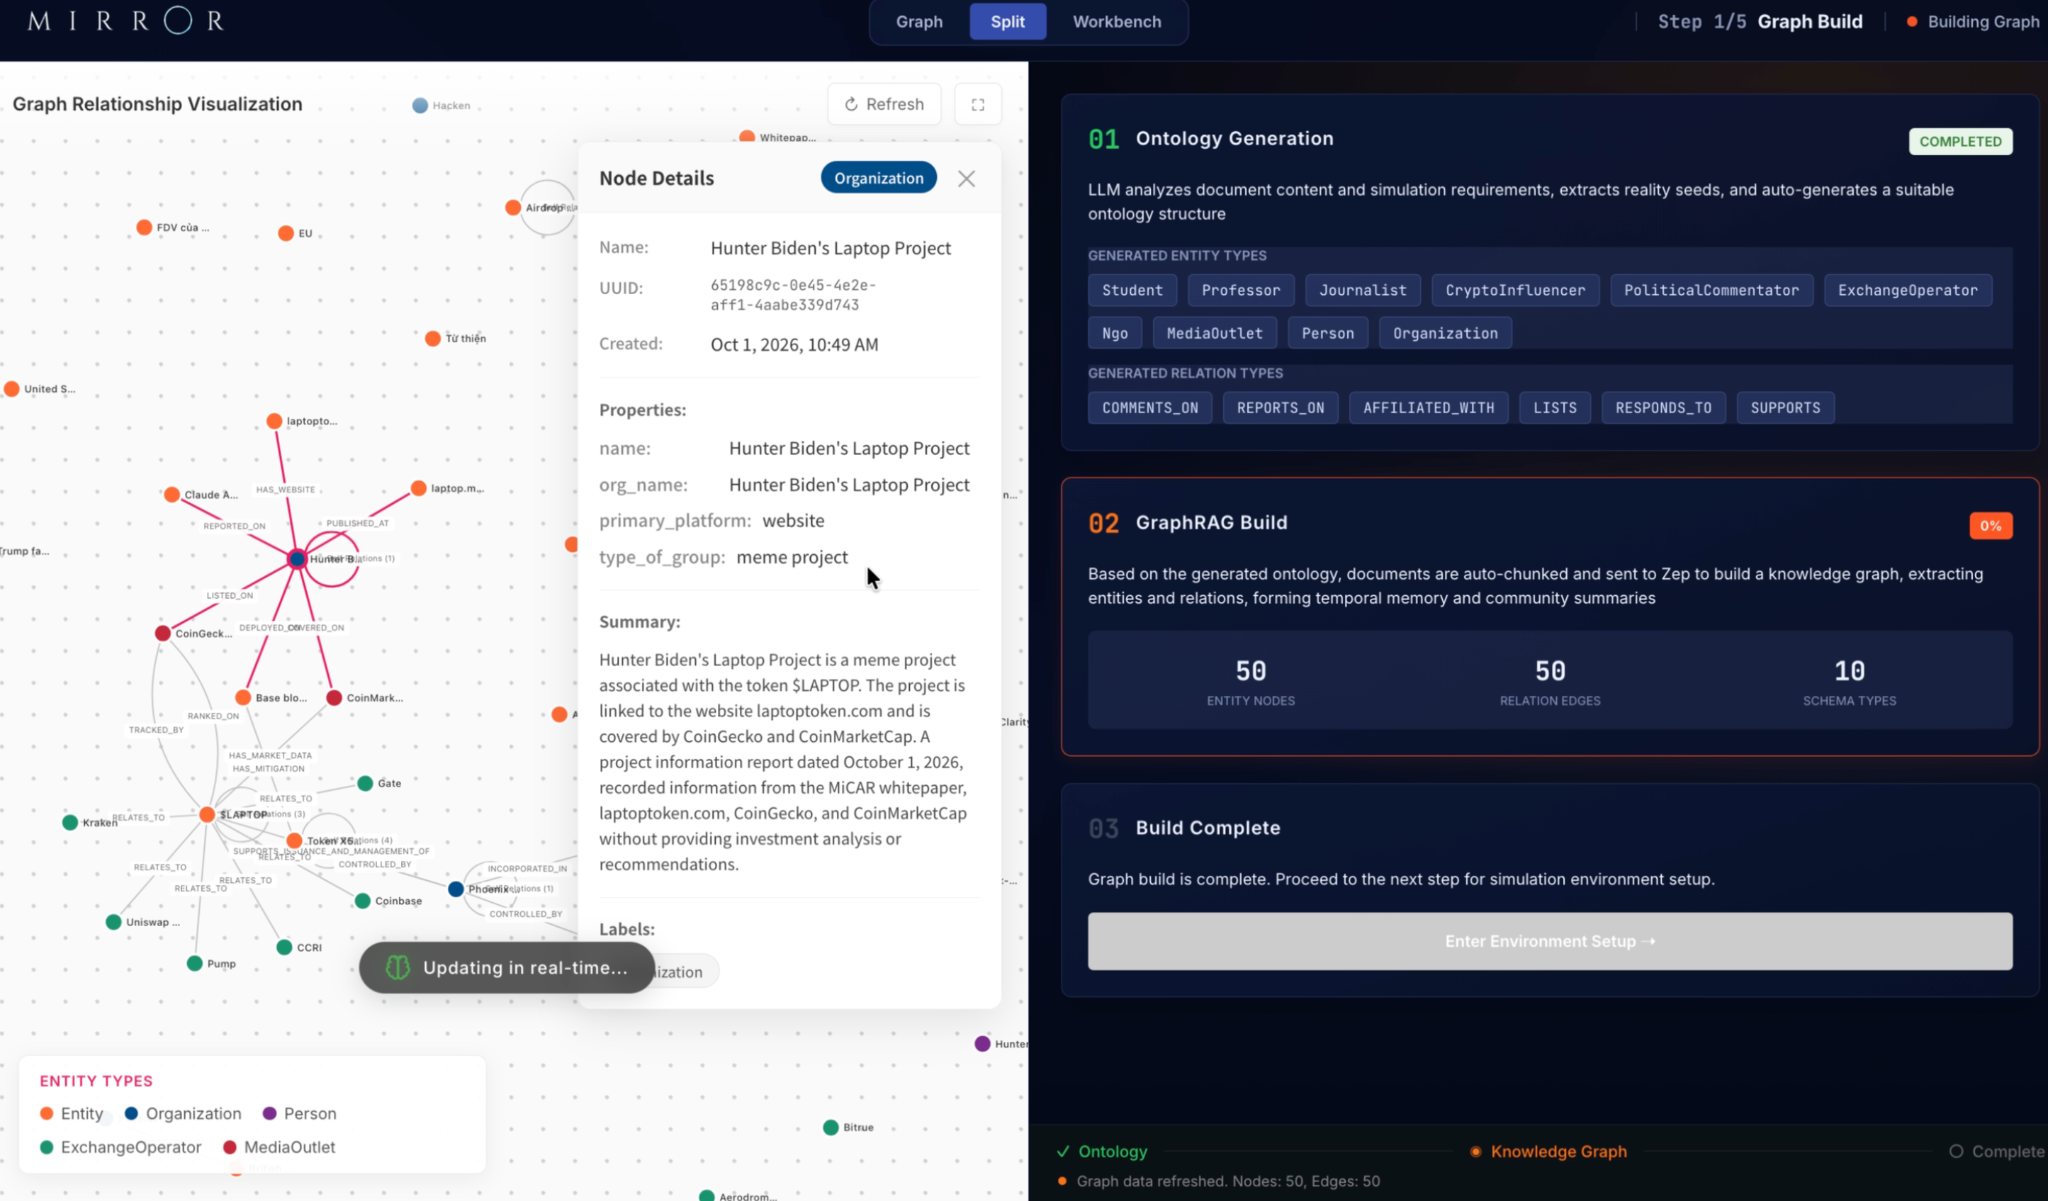Click the Organization badge in Node Details
Viewport: 2048px width, 1201px height.
[x=878, y=178]
